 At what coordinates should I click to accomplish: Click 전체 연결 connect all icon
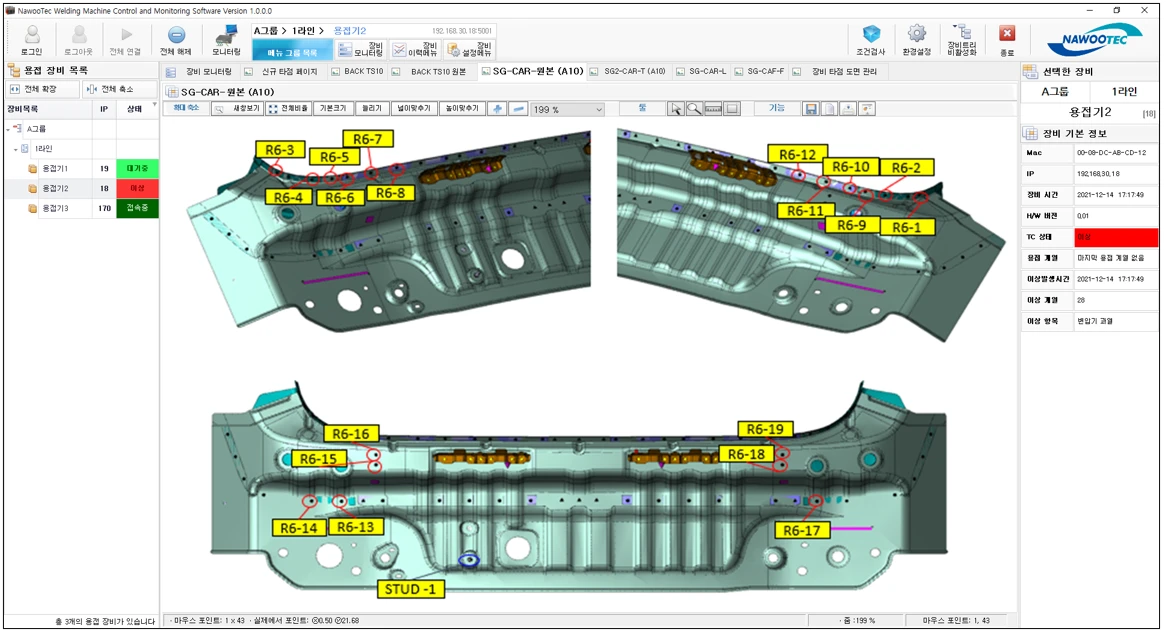point(126,35)
